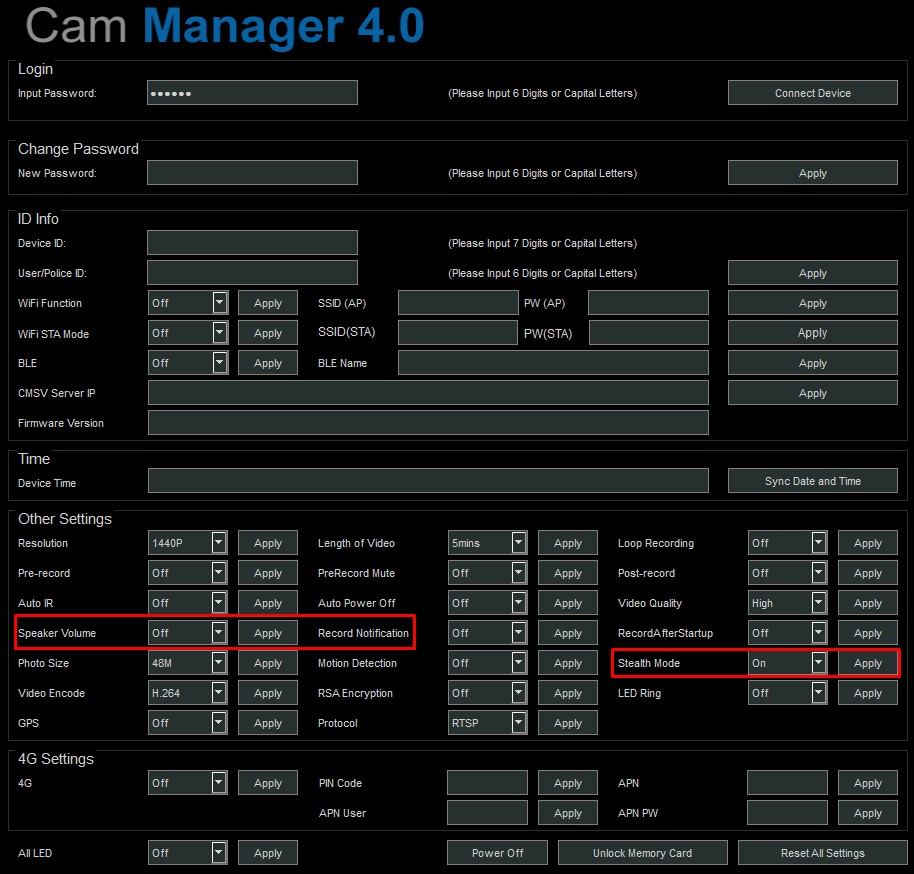Image resolution: width=914 pixels, height=874 pixels.
Task: Open the Video Quality dropdown showing High
Action: click(x=788, y=603)
